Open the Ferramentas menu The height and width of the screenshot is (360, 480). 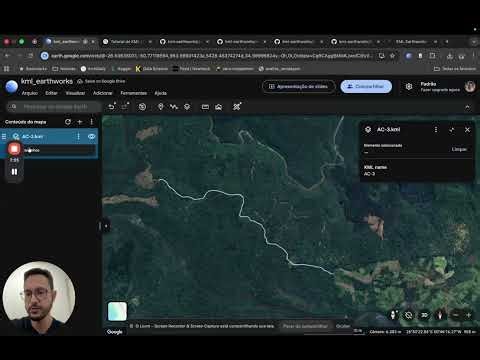point(134,93)
